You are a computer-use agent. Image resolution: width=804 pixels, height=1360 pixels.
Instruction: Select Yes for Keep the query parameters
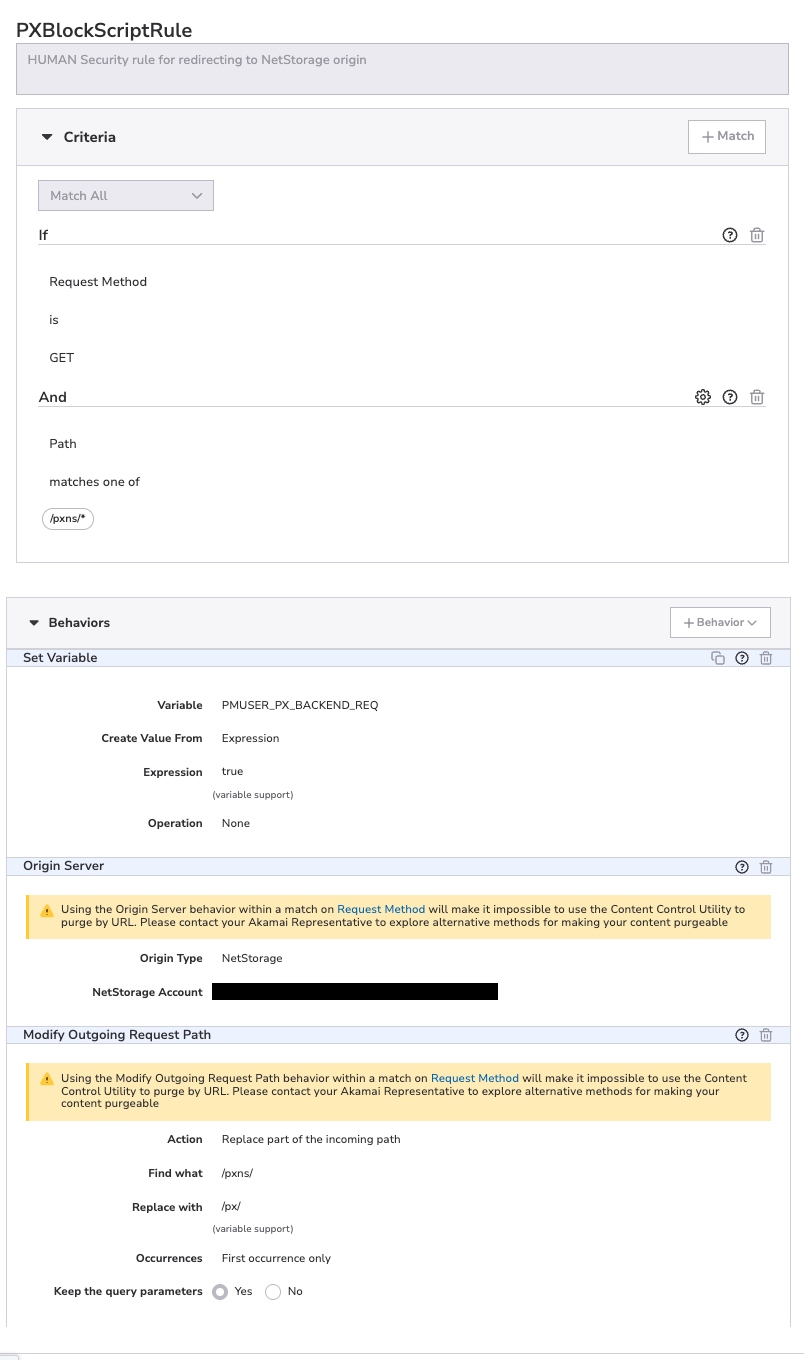[x=220, y=1292]
